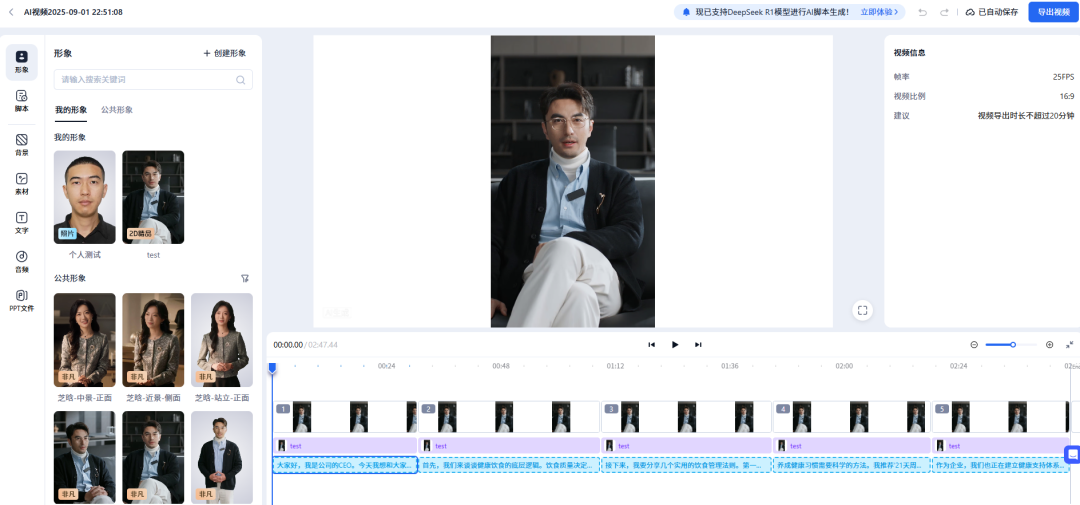Select scene 4 on the timeline

[x=852, y=417]
